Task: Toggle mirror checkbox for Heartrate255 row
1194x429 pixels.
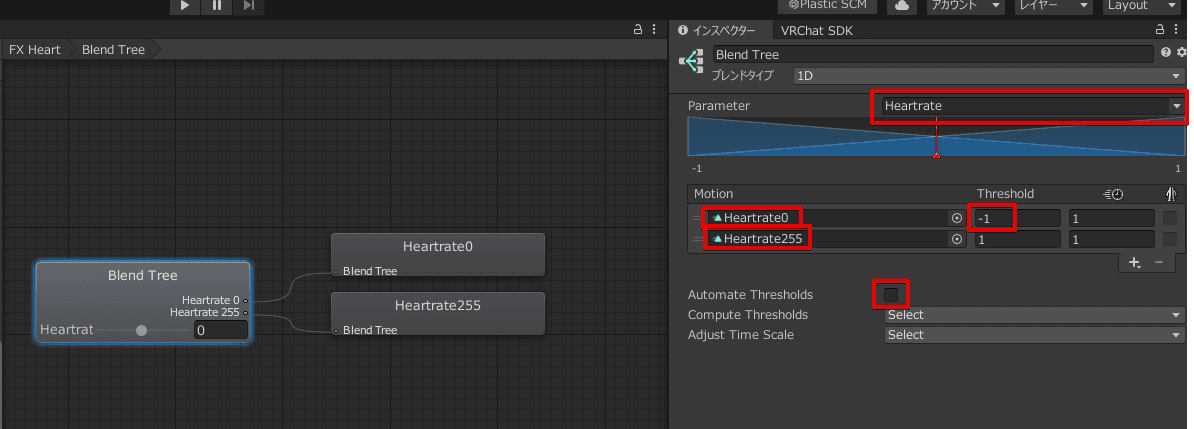Action: 1169,239
